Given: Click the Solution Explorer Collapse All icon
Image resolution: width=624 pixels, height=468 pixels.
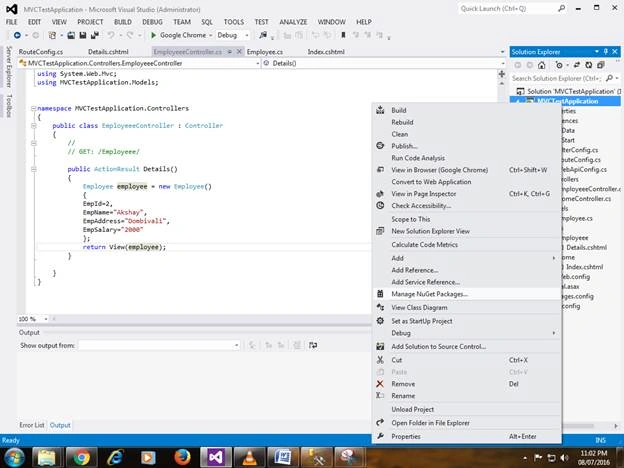Looking at the screenshot, I should pyautogui.click(x=601, y=65).
